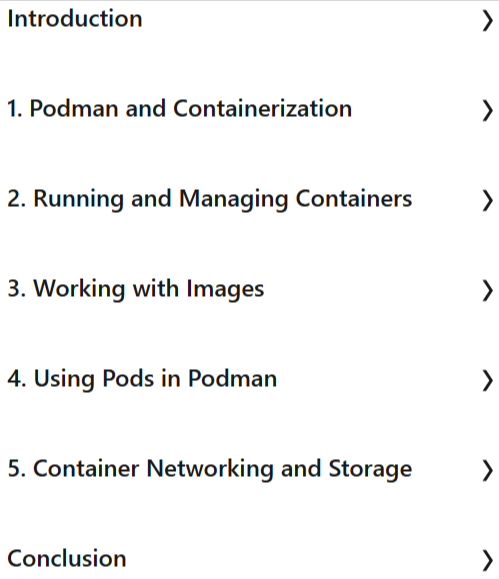The height and width of the screenshot is (579, 499).
Task: Click the chevron arrow beside Introduction
Action: coord(488,21)
